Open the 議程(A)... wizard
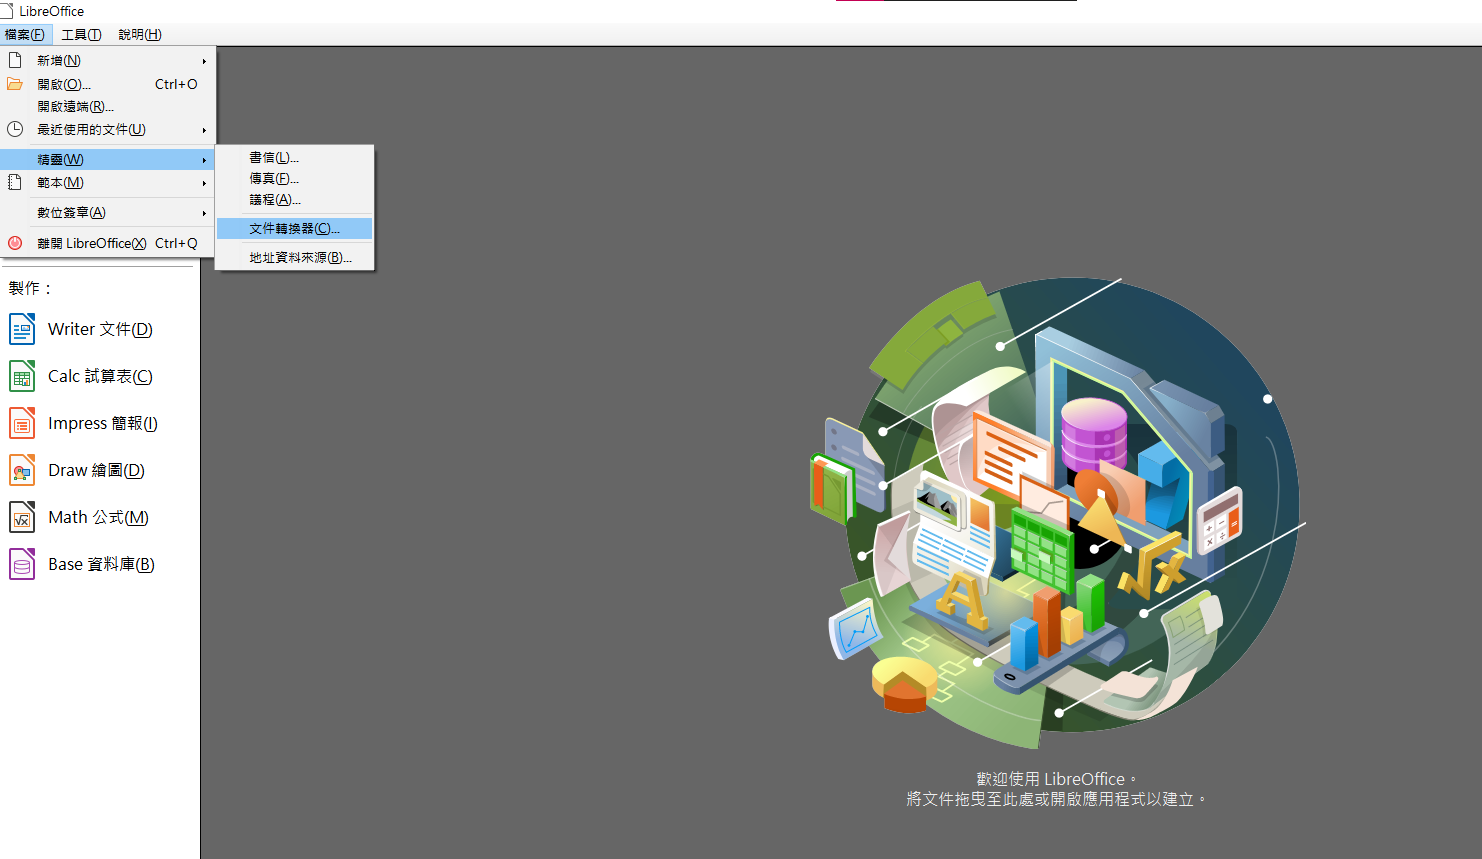Screen dimensions: 1482x859 295,199
